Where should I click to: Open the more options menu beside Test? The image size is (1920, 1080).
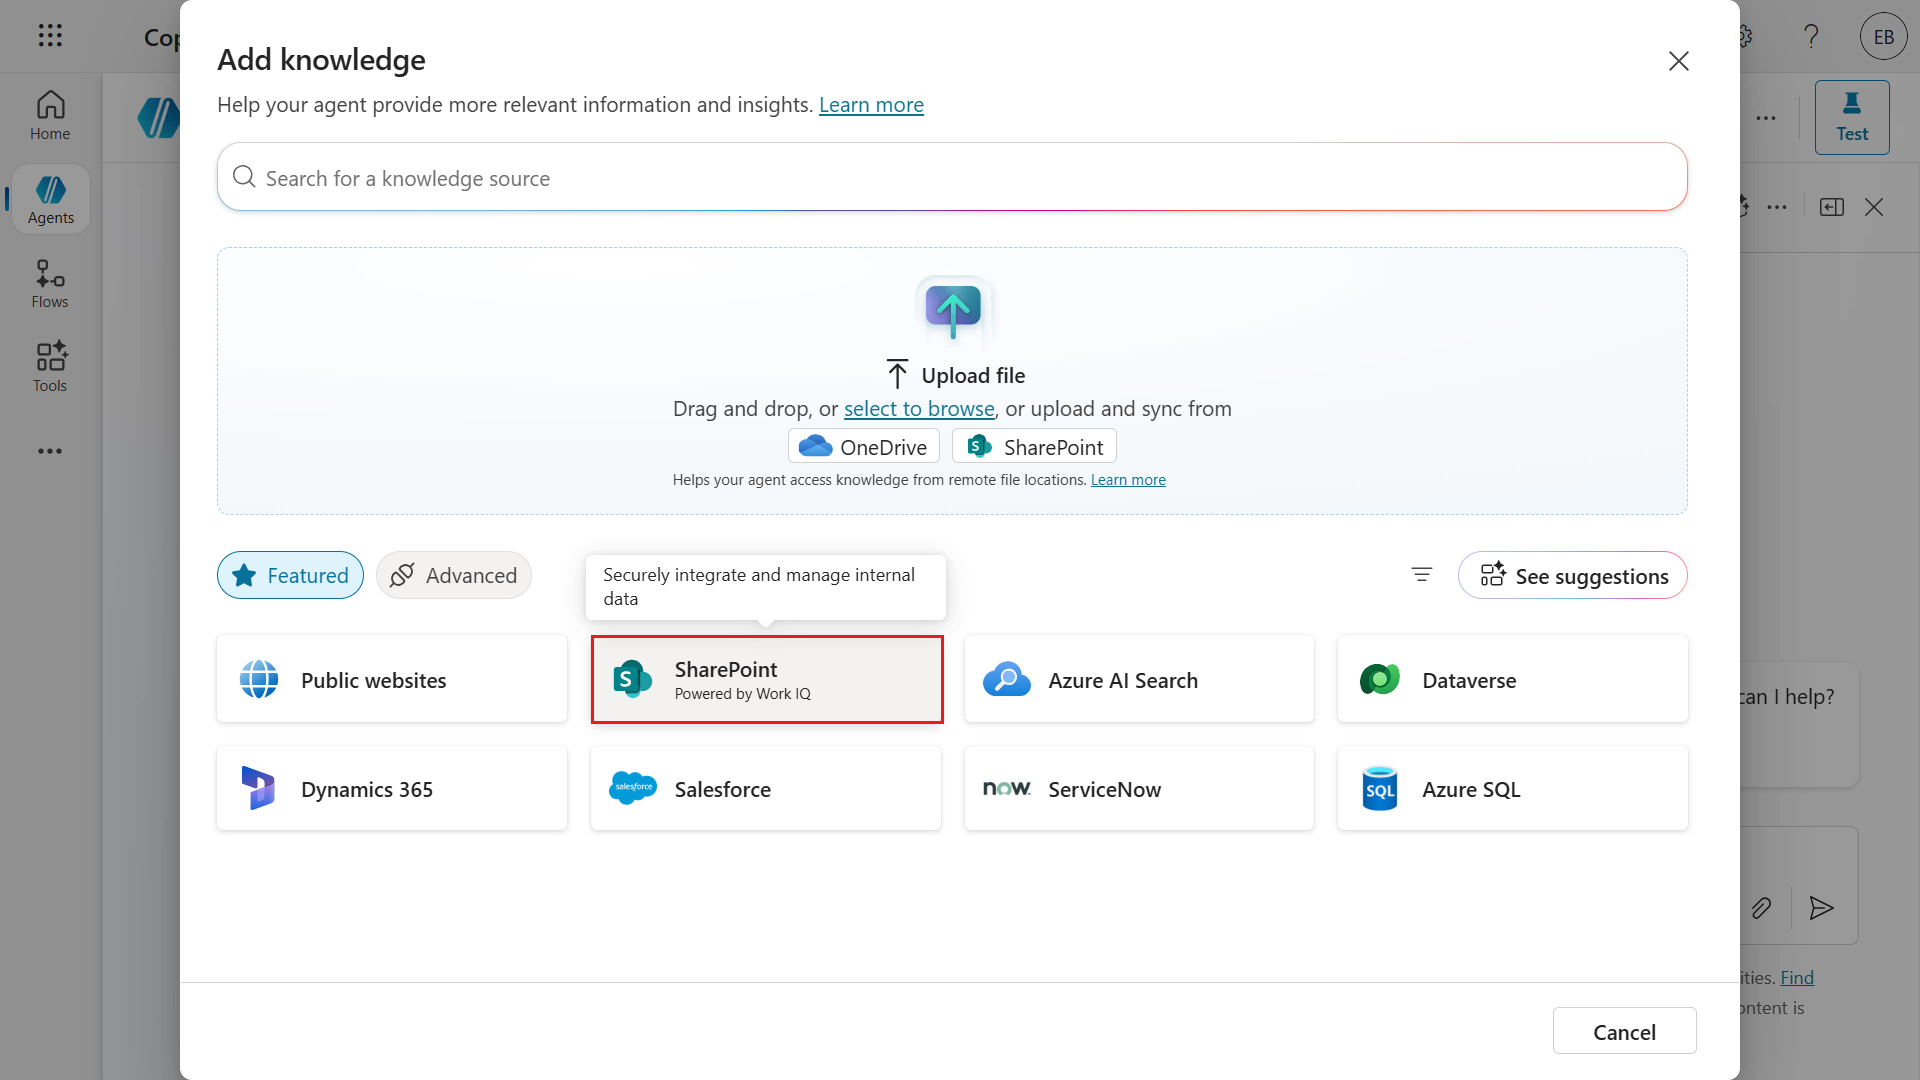click(1766, 117)
